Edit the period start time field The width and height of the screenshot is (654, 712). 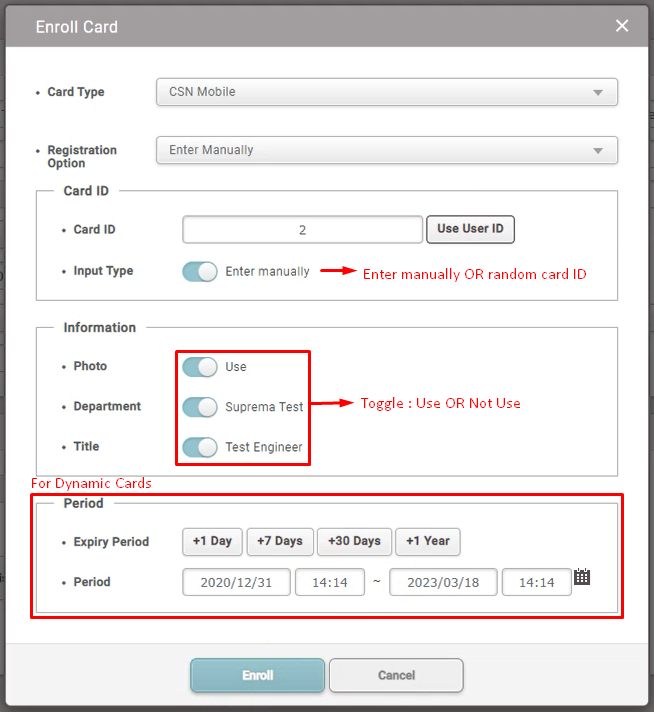329,582
